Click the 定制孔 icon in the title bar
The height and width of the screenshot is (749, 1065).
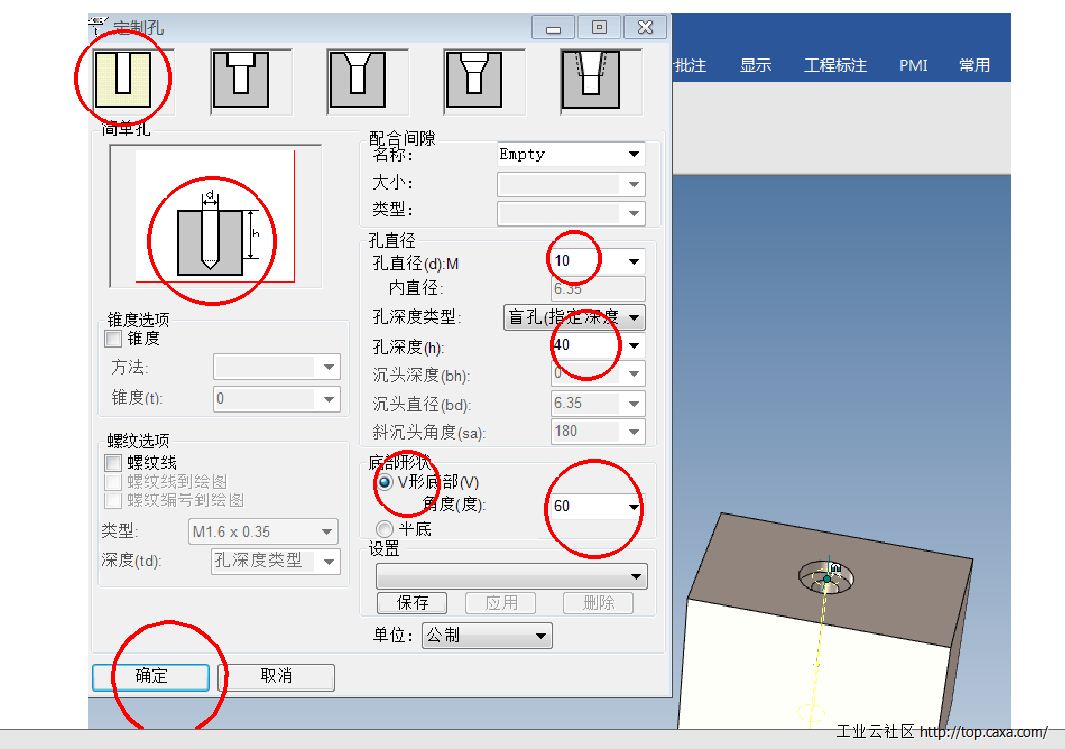(96, 25)
